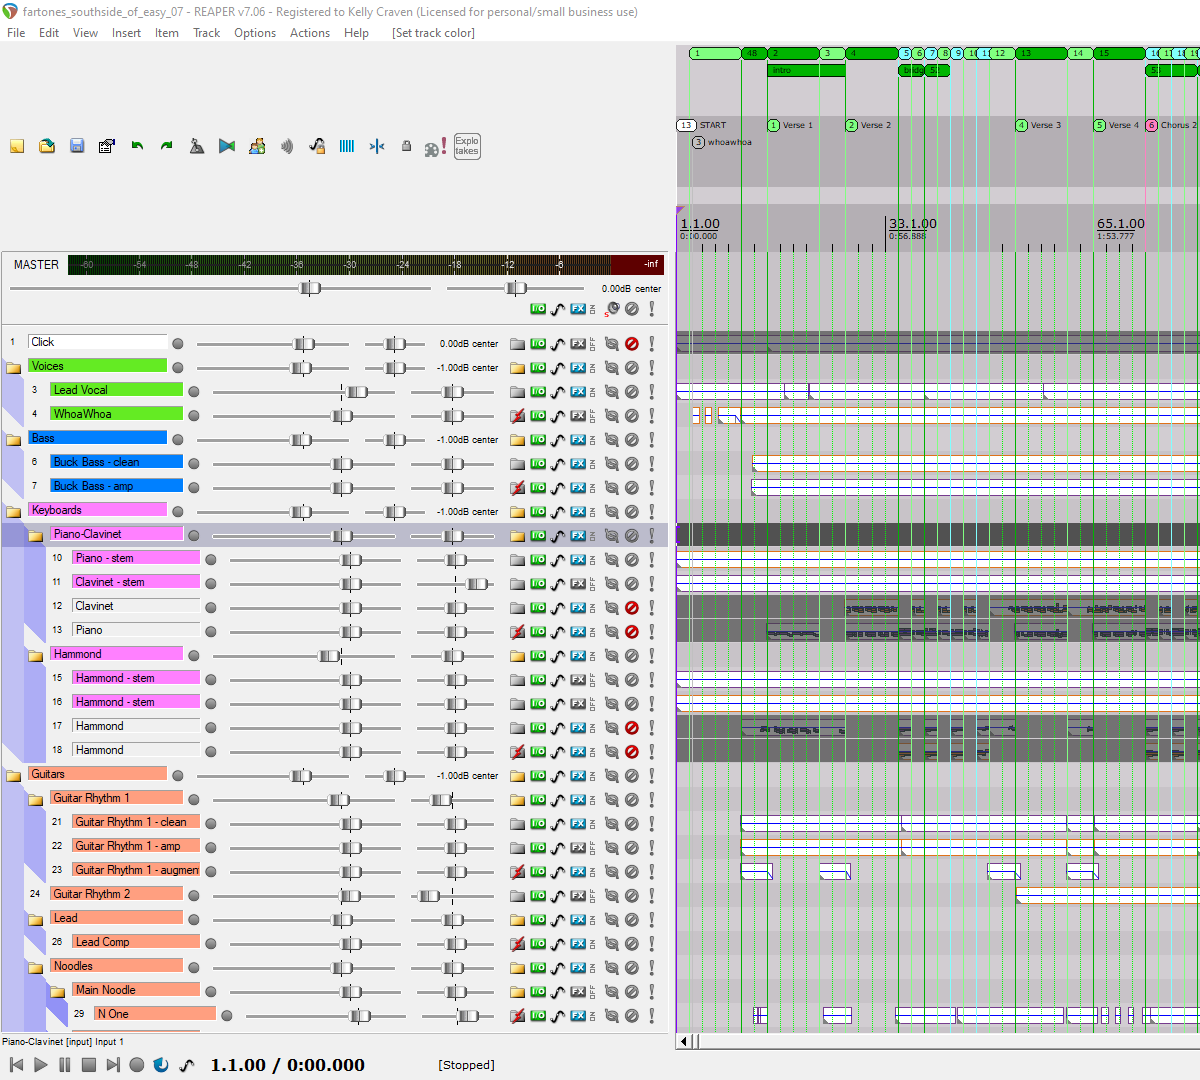Open the envelope button on Clavinet - stem

pyautogui.click(x=558, y=584)
